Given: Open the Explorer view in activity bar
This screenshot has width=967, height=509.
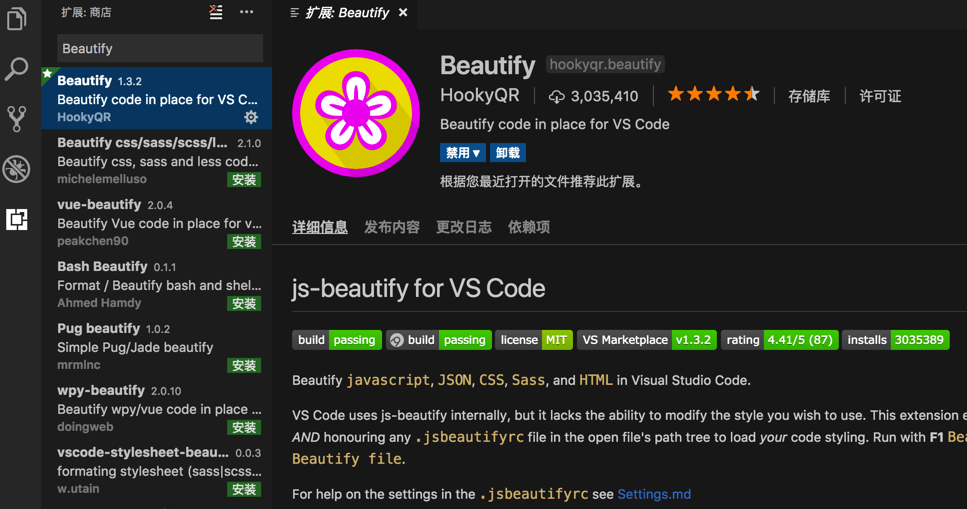Looking at the screenshot, I should click(17, 18).
